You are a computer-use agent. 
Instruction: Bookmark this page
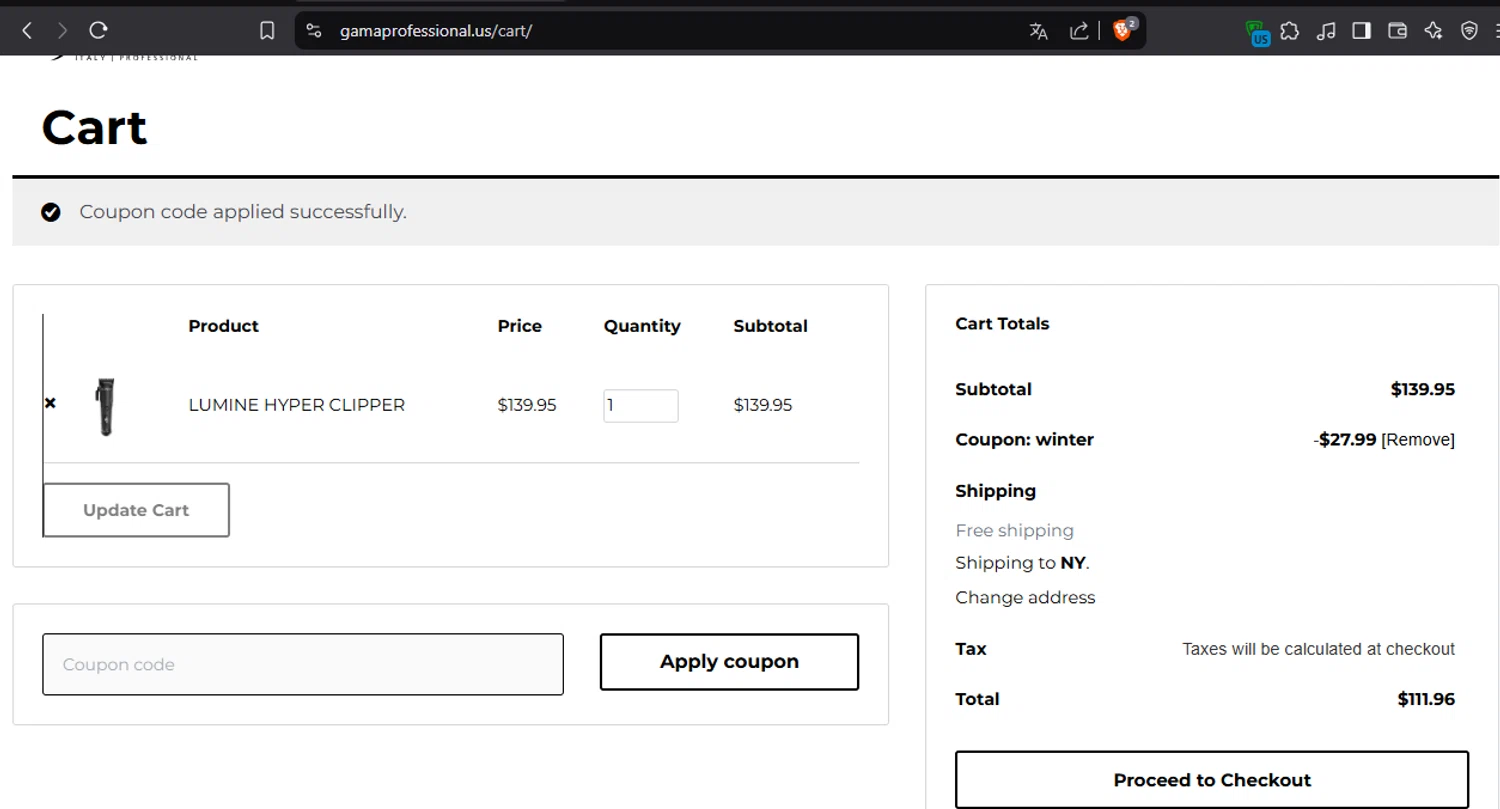click(267, 31)
